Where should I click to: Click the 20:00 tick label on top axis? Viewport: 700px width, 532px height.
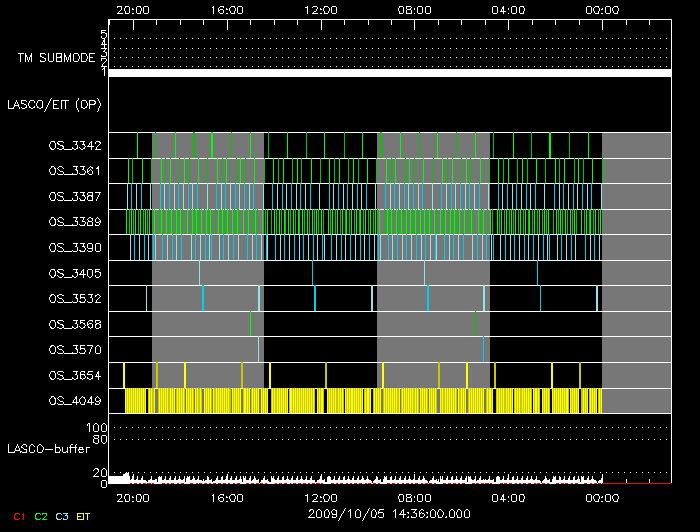pos(133,9)
